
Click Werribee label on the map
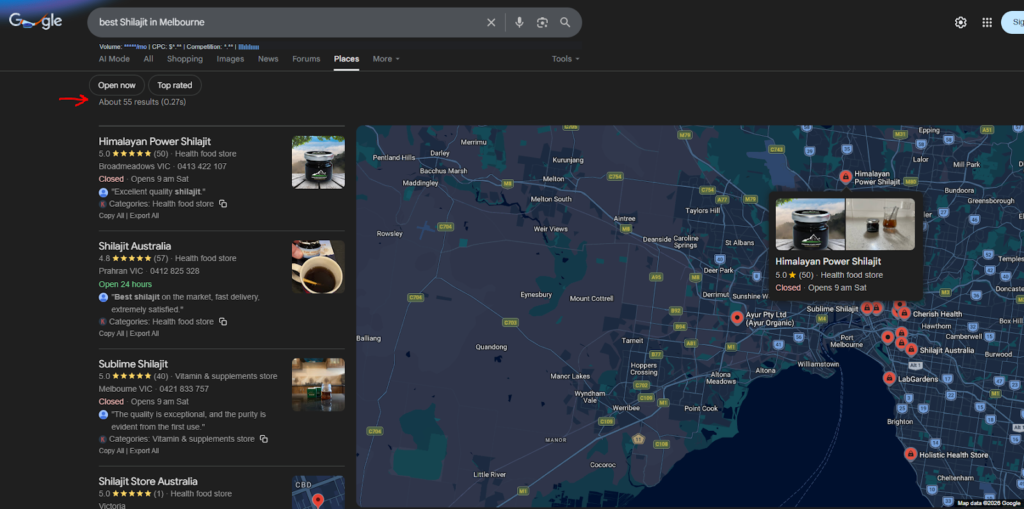click(x=627, y=407)
